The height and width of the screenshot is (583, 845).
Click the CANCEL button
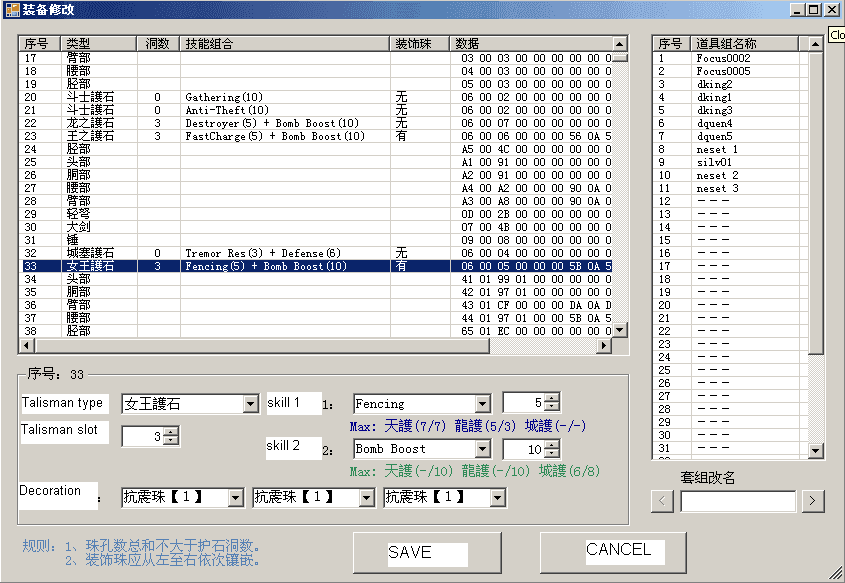click(613, 552)
